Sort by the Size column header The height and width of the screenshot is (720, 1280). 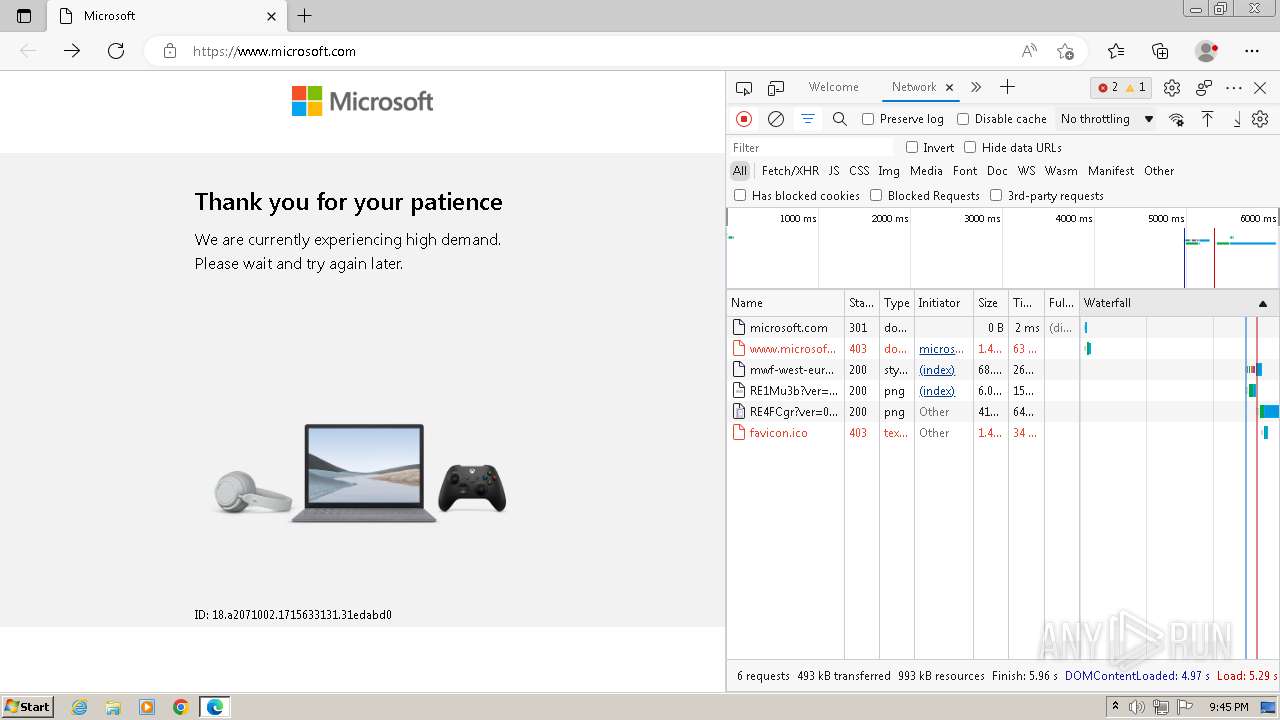[991, 303]
